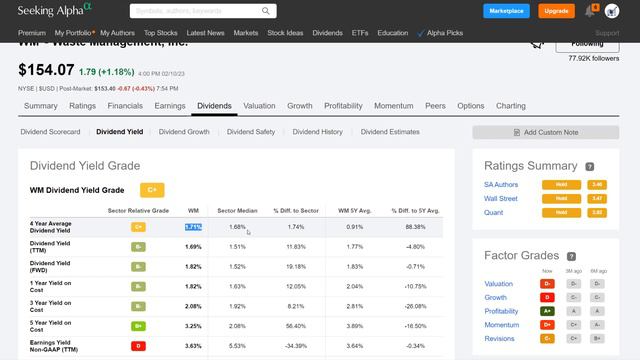The image size is (640, 360).
Task: Open the Education menu
Action: (393, 33)
